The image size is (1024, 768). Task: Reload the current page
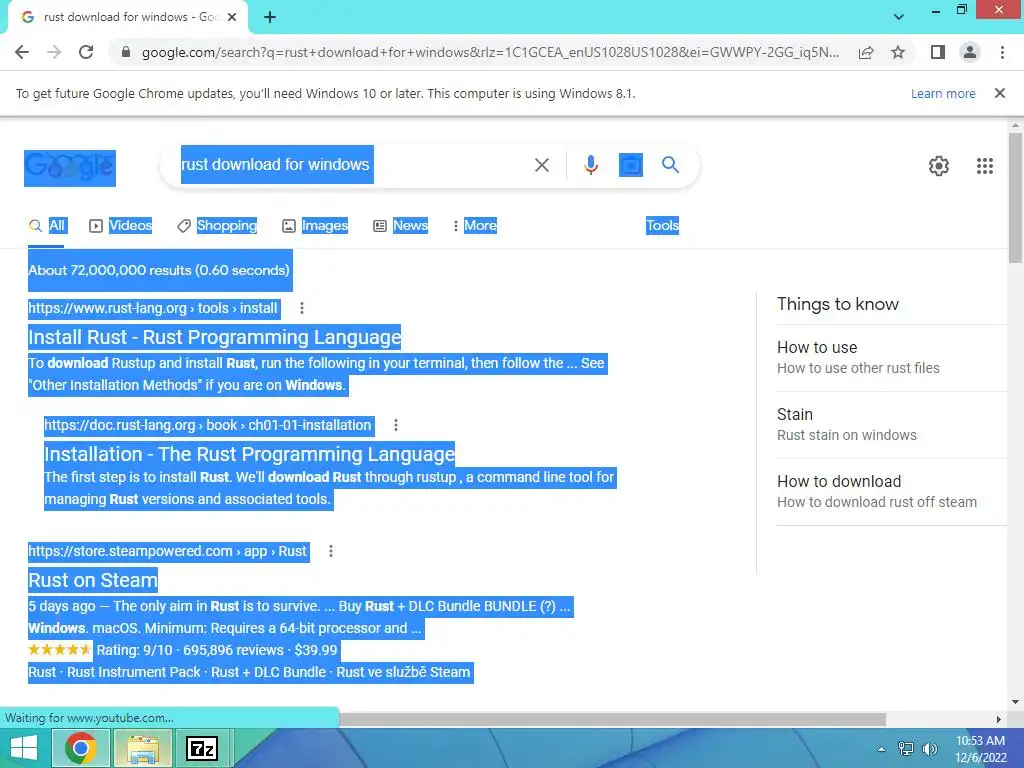[x=86, y=52]
